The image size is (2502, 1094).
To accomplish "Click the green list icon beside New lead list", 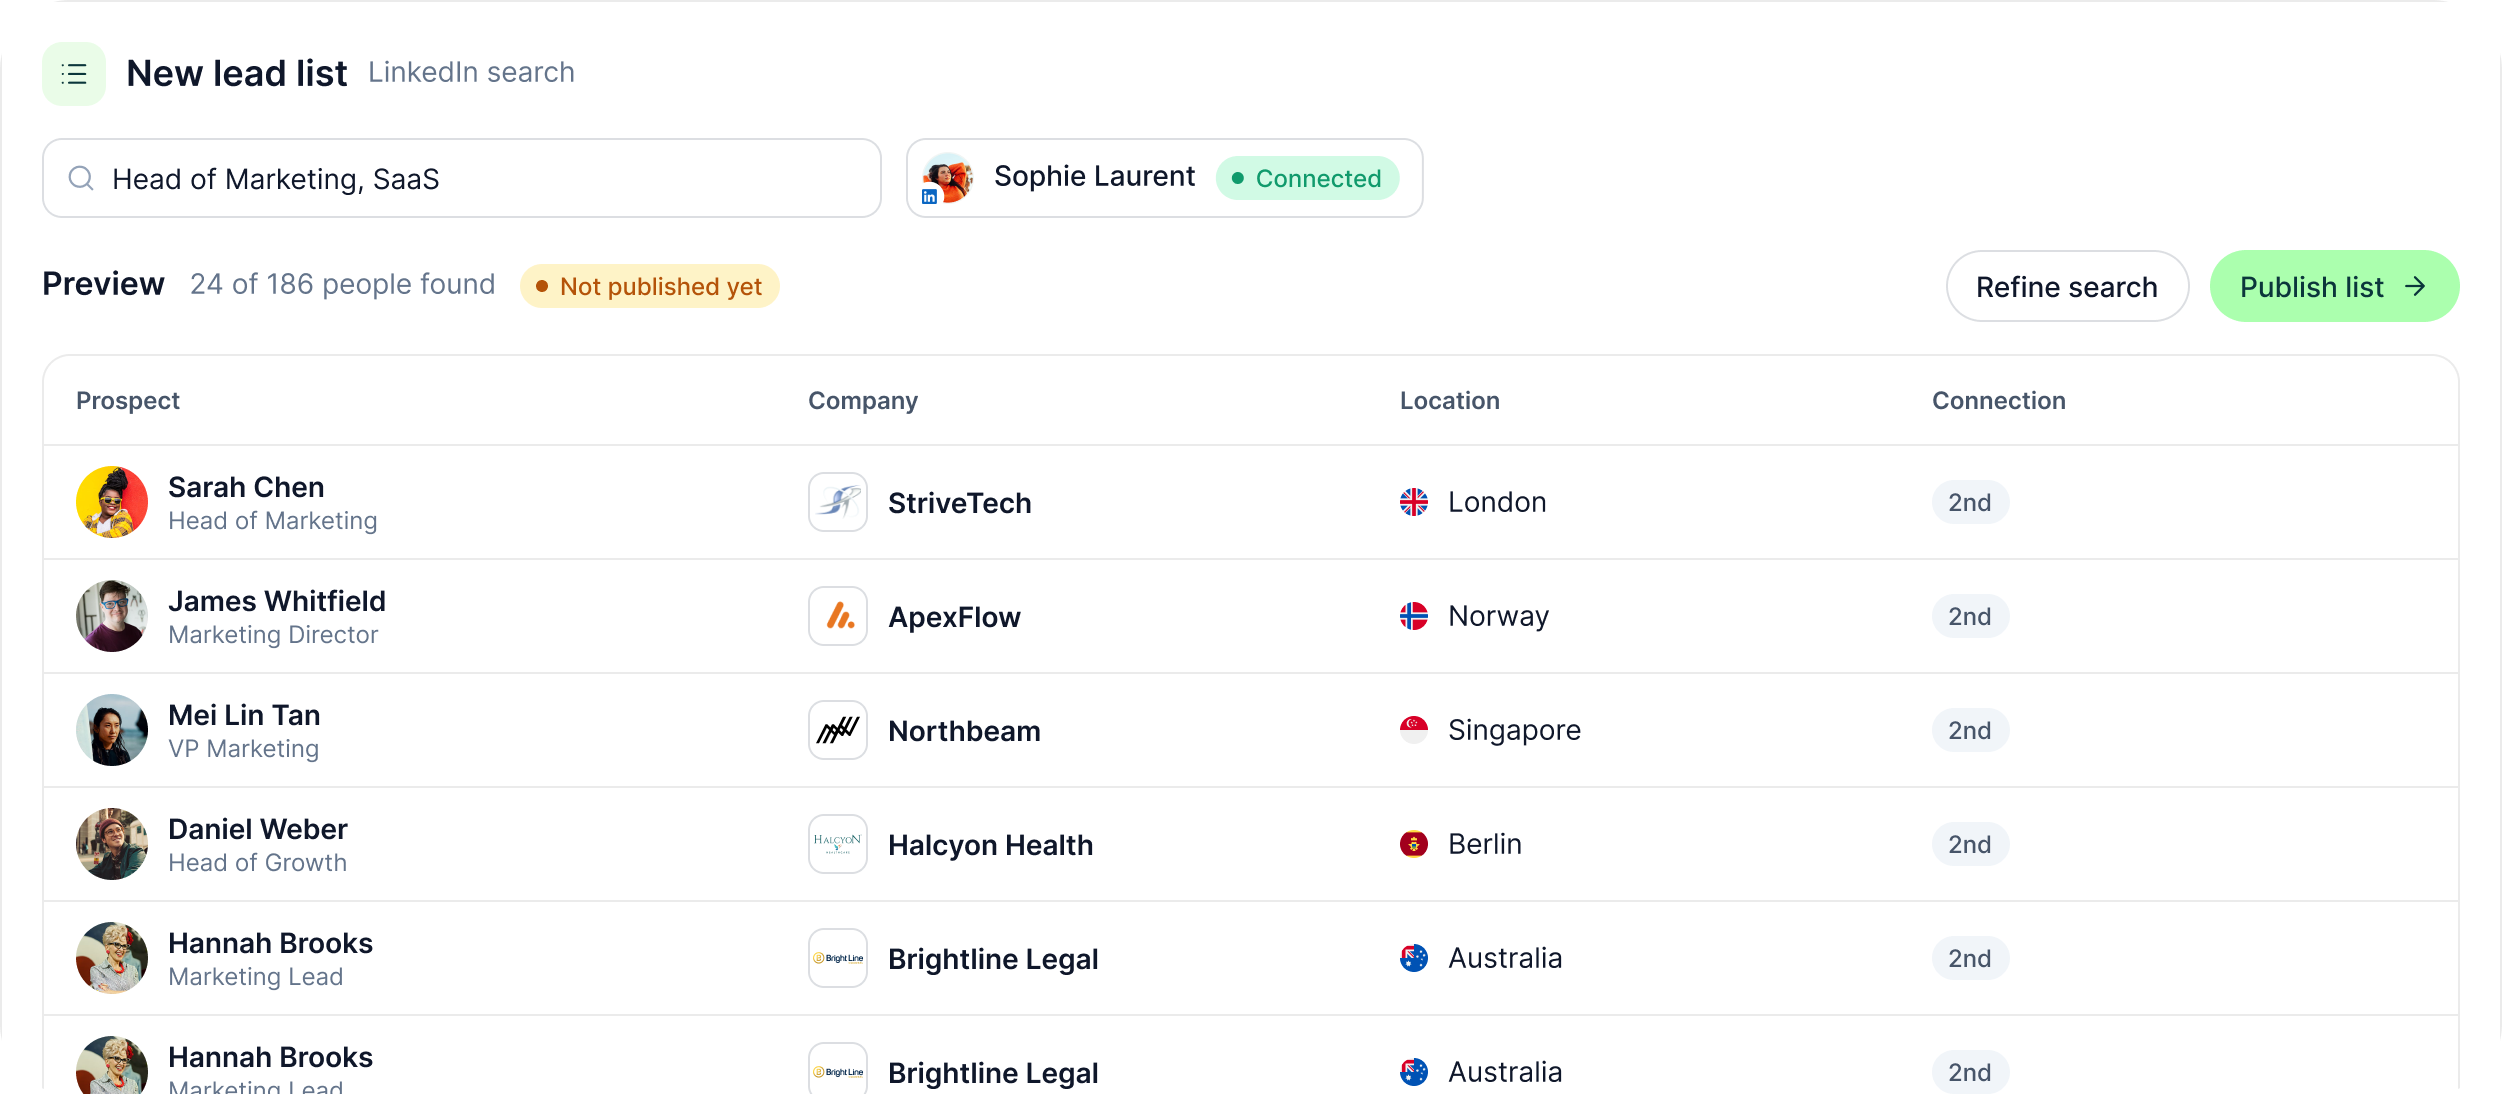I will pyautogui.click(x=74, y=74).
